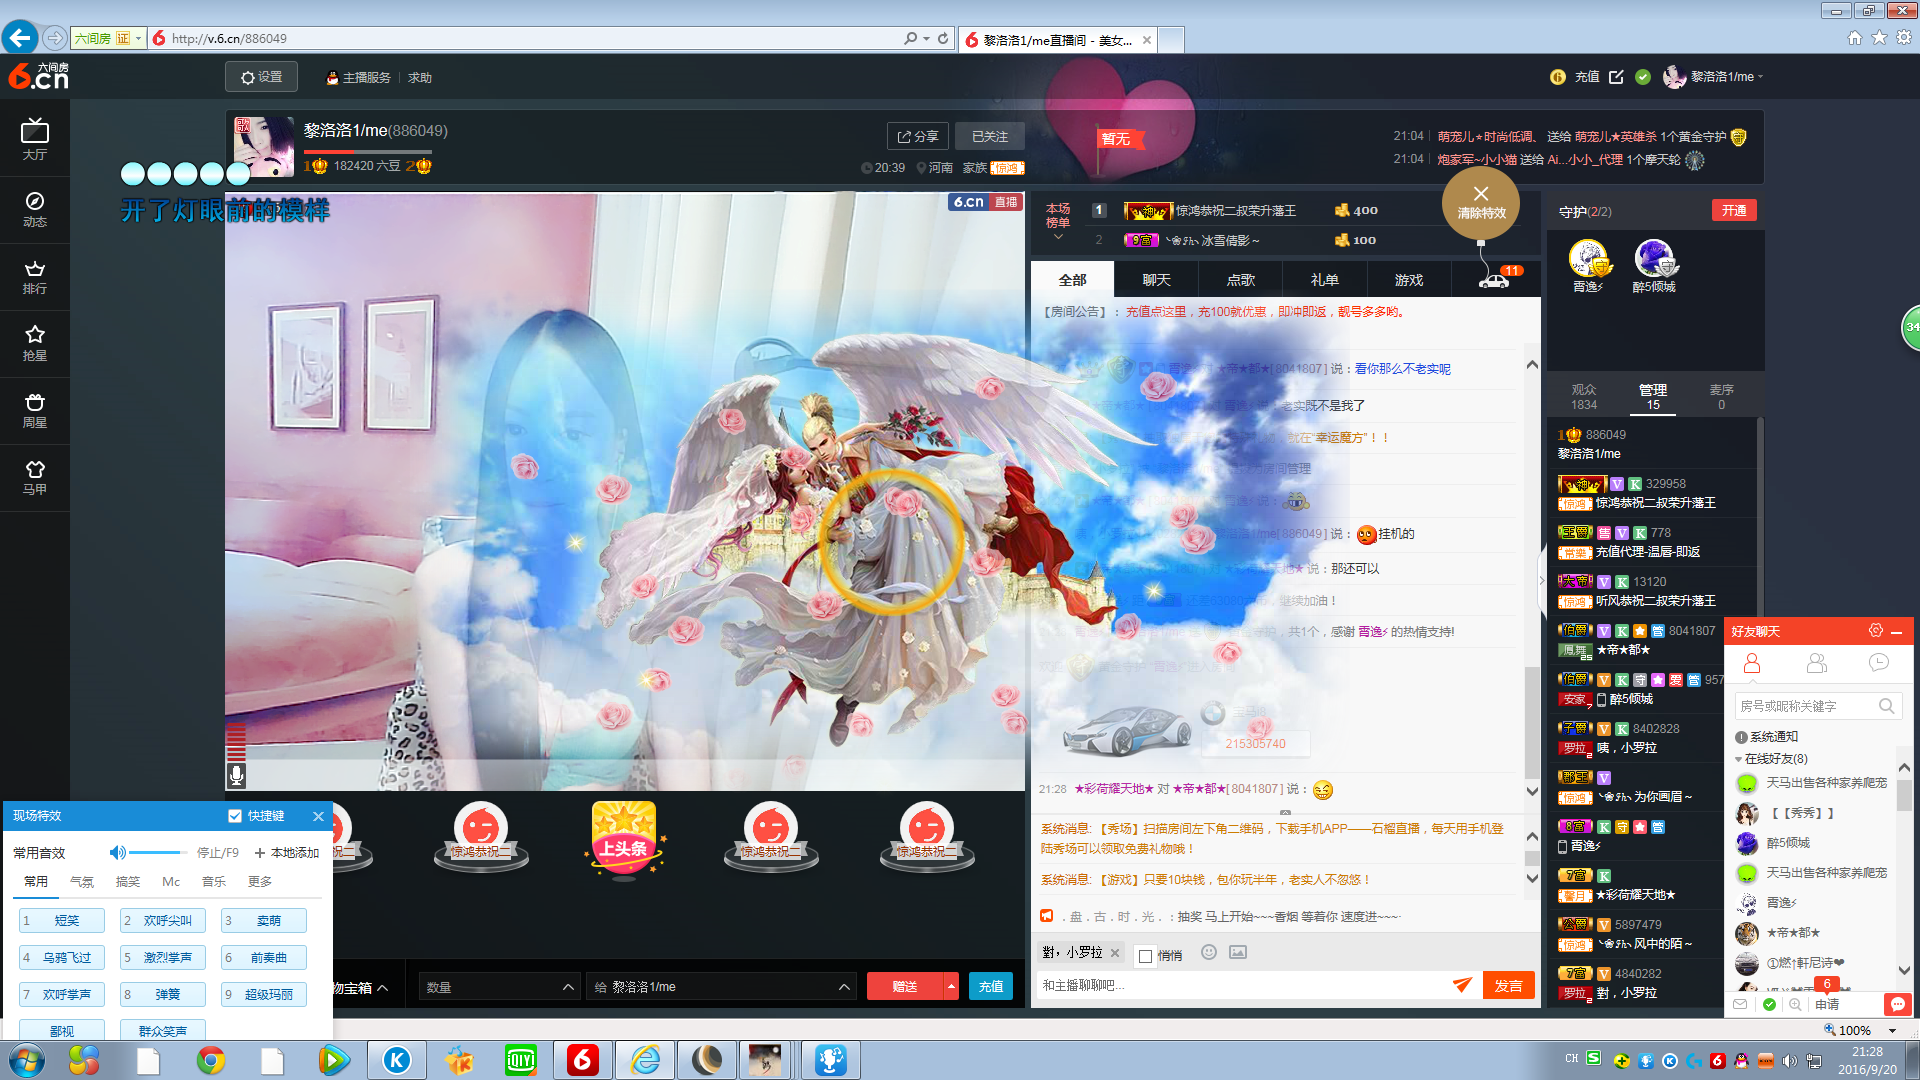The width and height of the screenshot is (1920, 1080).
Task: Collapse the 在线好友(8) group
Action: coord(1738,759)
